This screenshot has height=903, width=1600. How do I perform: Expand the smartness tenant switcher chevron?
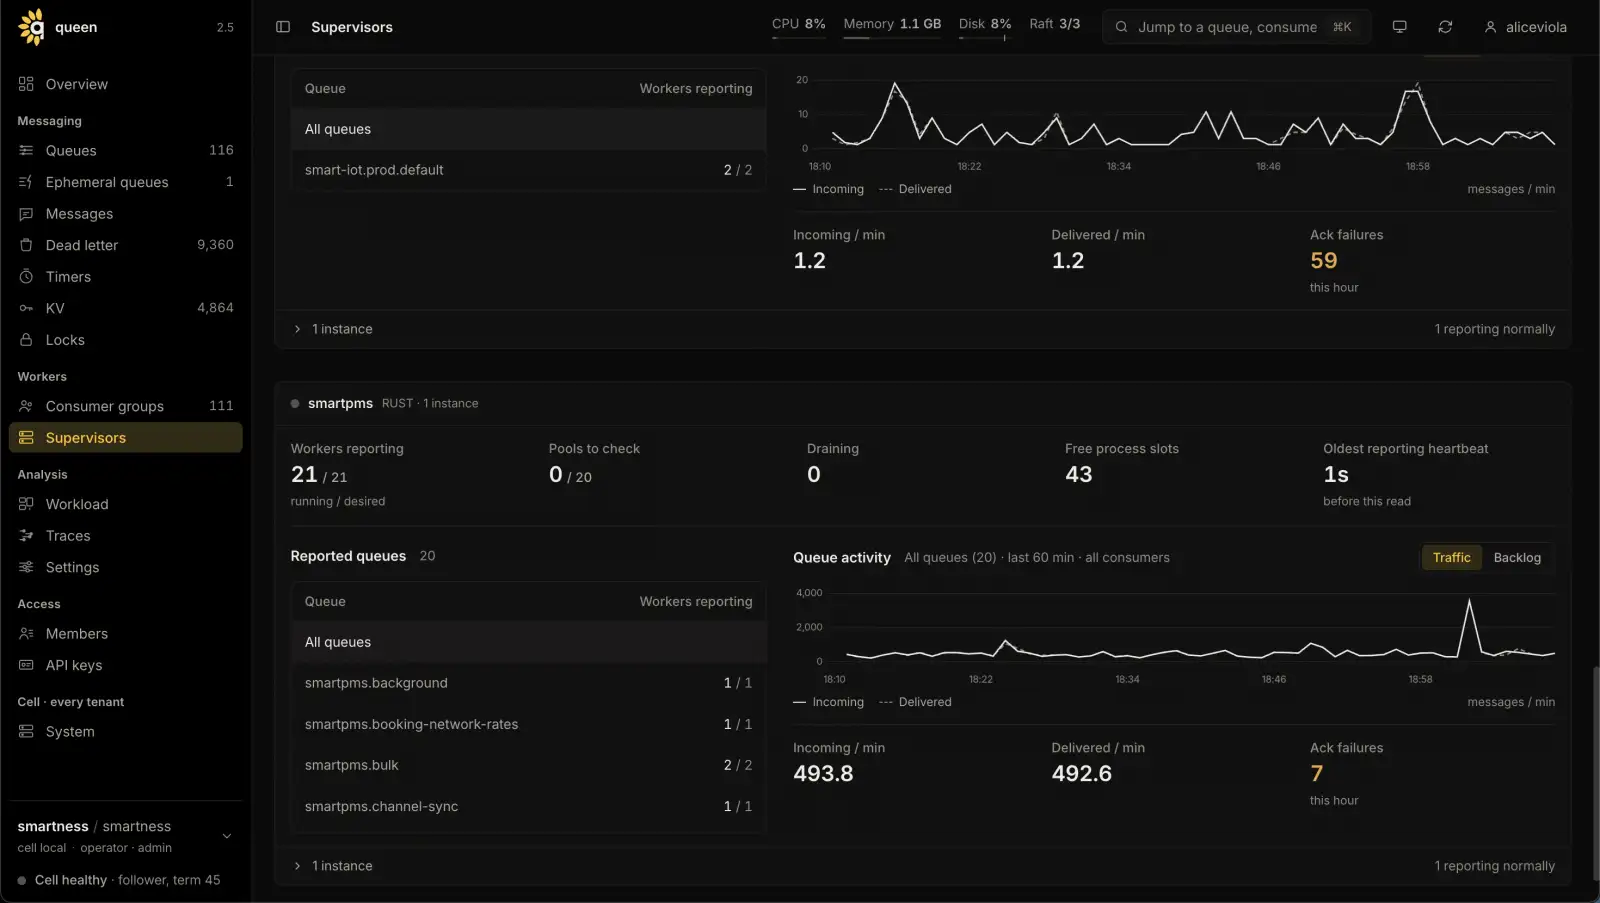(227, 836)
